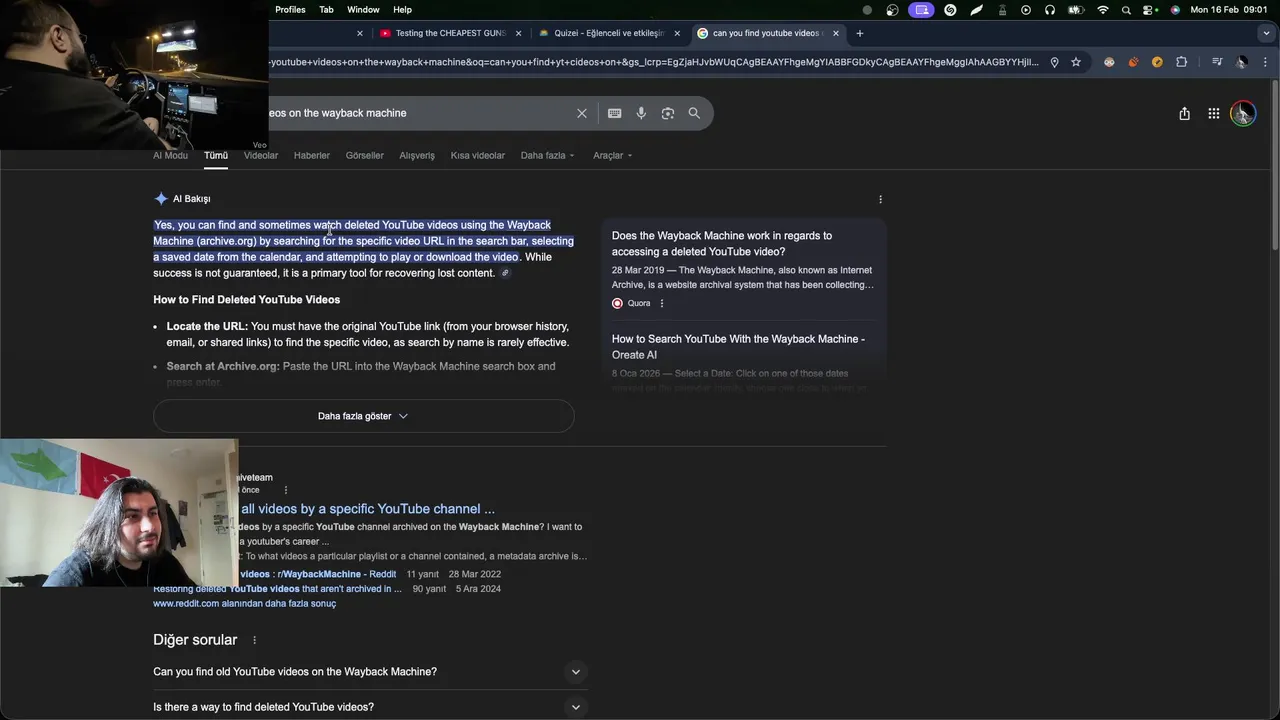The height and width of the screenshot is (720, 1280).
Task: Open macOS Control Center icon
Action: click(x=1150, y=9)
